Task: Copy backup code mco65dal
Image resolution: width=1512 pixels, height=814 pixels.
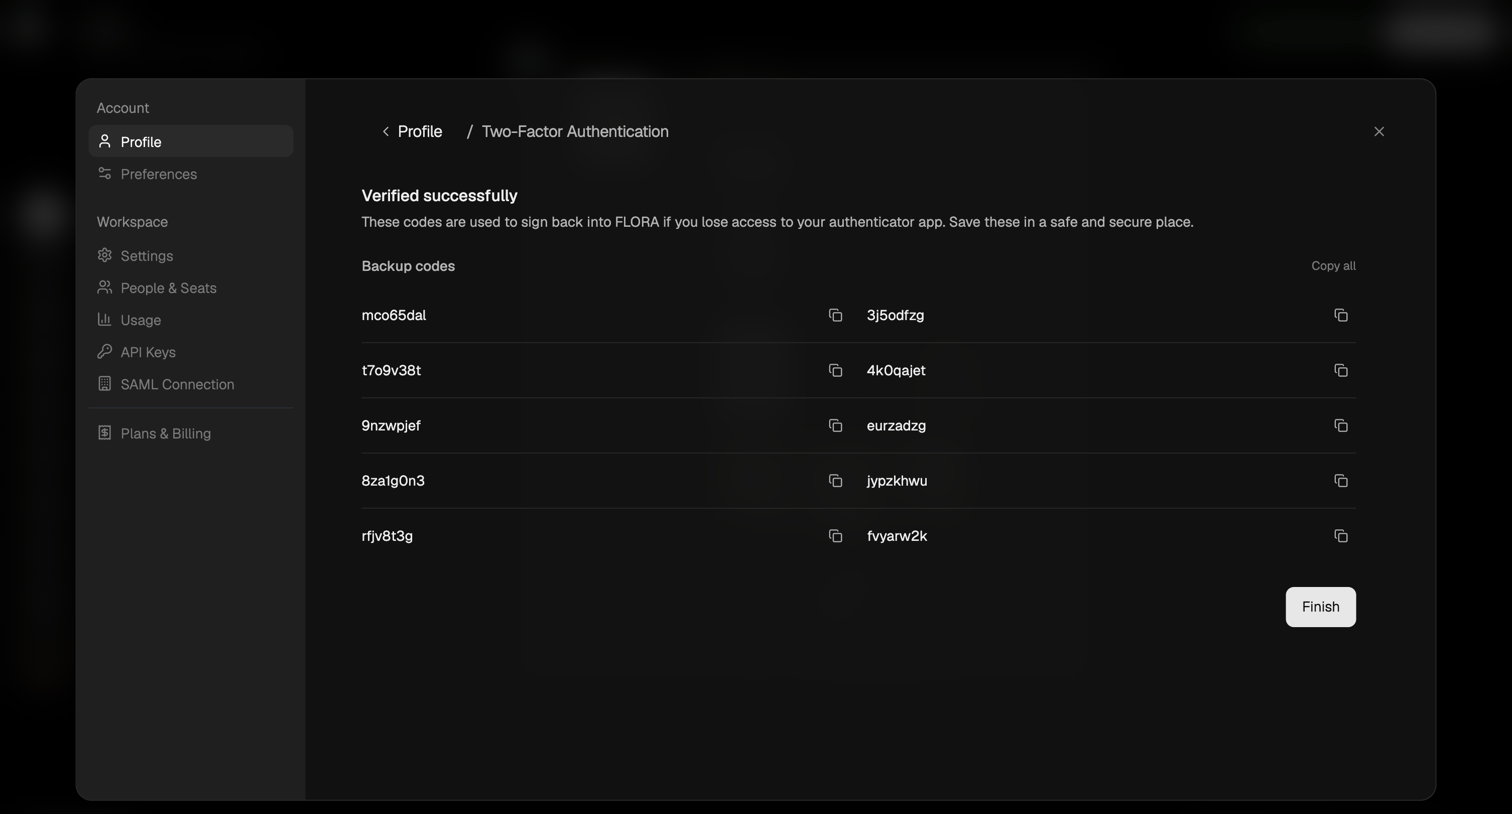Action: coord(835,315)
